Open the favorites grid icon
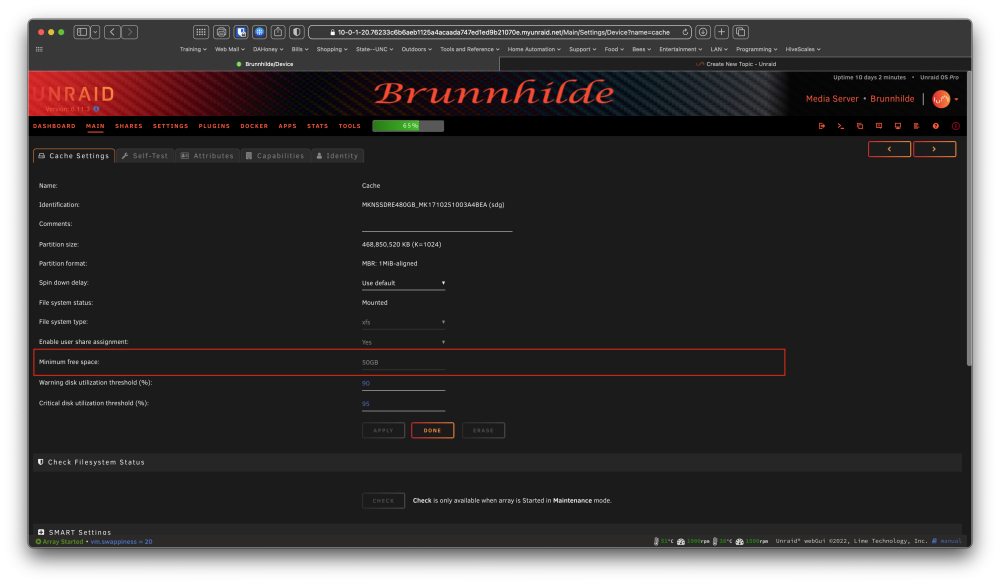Viewport: 1000px width, 585px height. (40, 49)
